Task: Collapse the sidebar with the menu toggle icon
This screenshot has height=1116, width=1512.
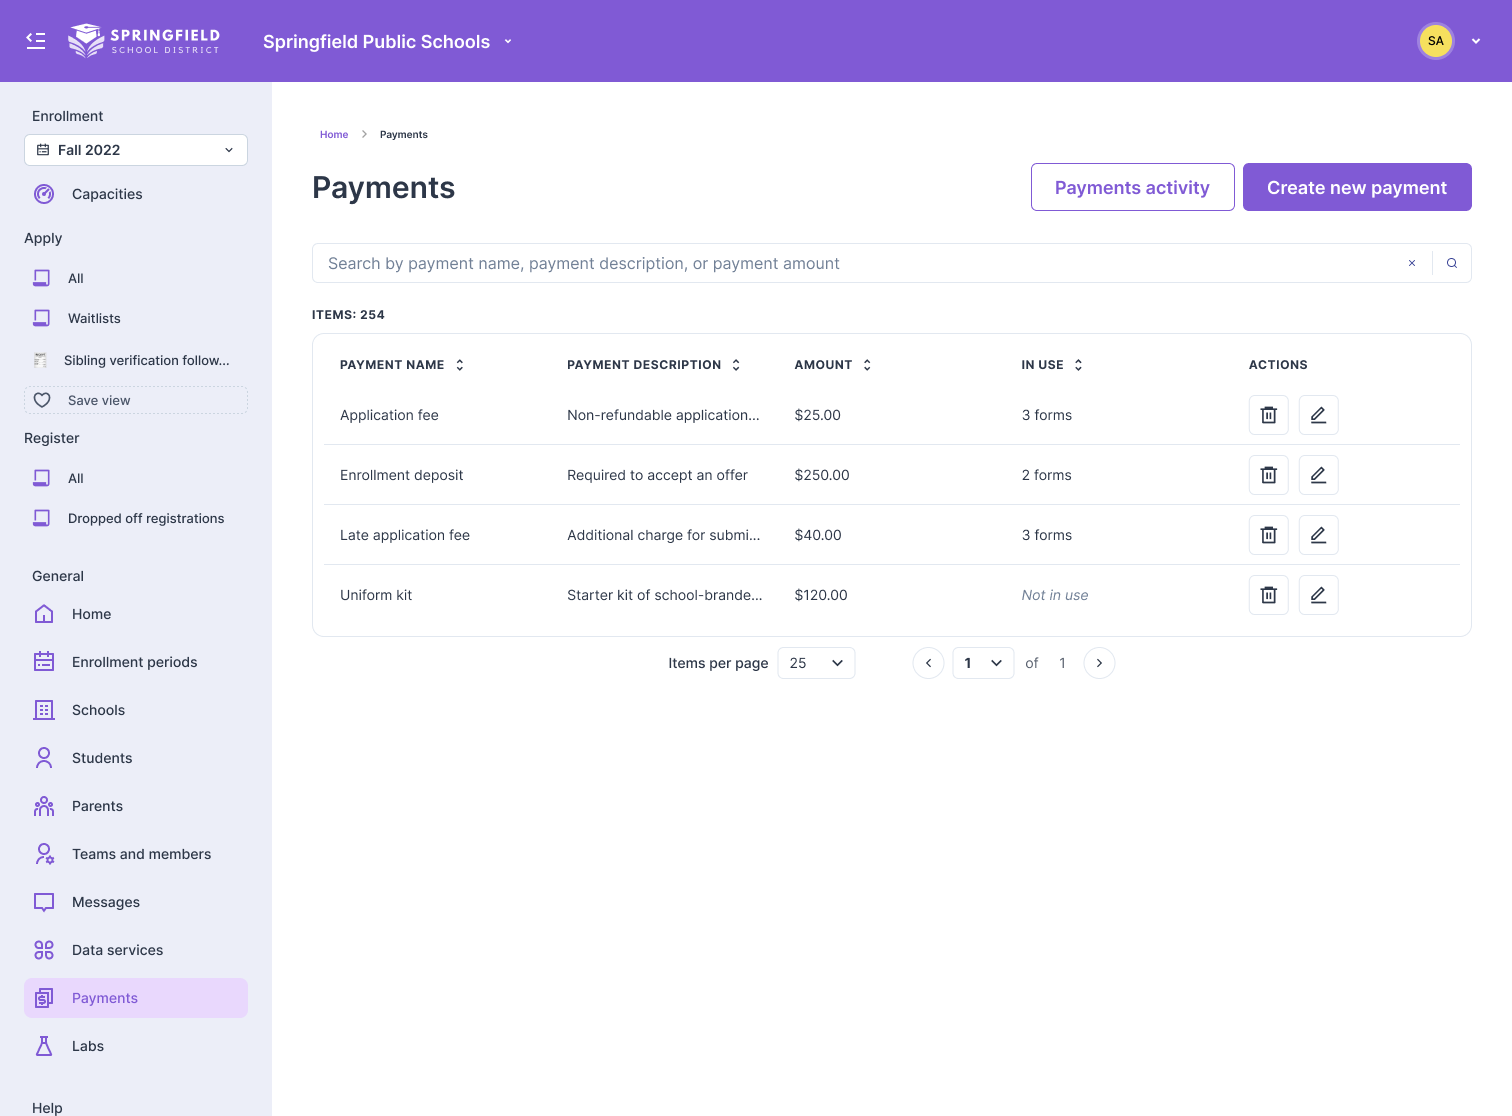Action: [36, 41]
